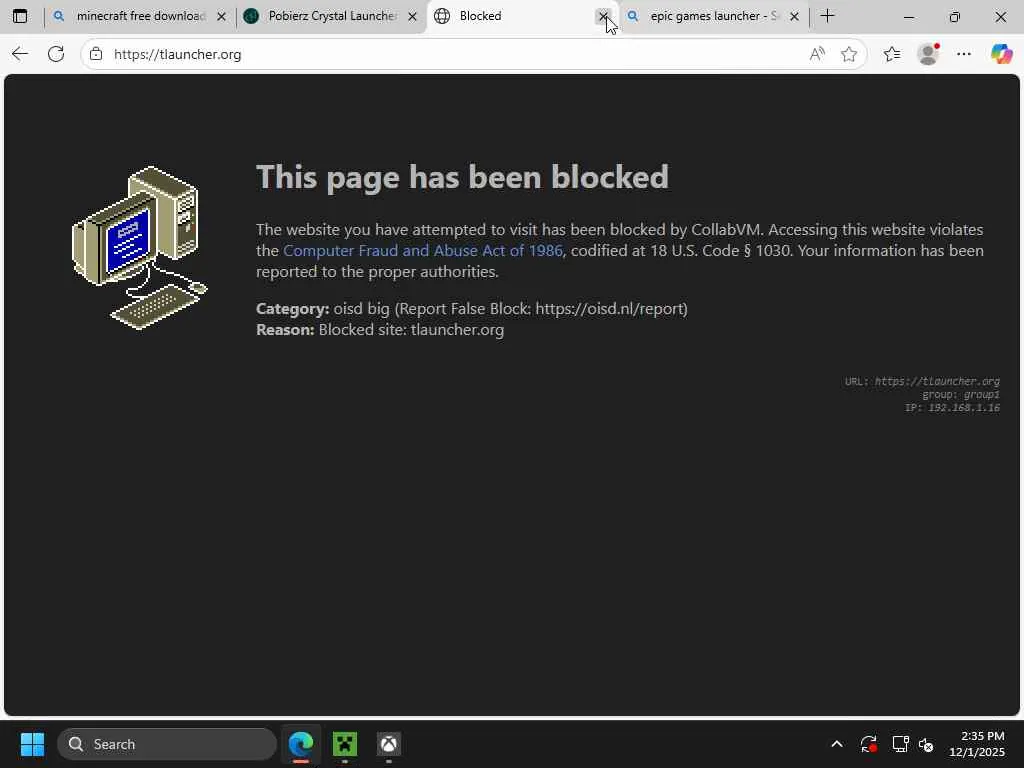1024x768 pixels.
Task: Open the Windows Start menu
Action: click(x=32, y=744)
